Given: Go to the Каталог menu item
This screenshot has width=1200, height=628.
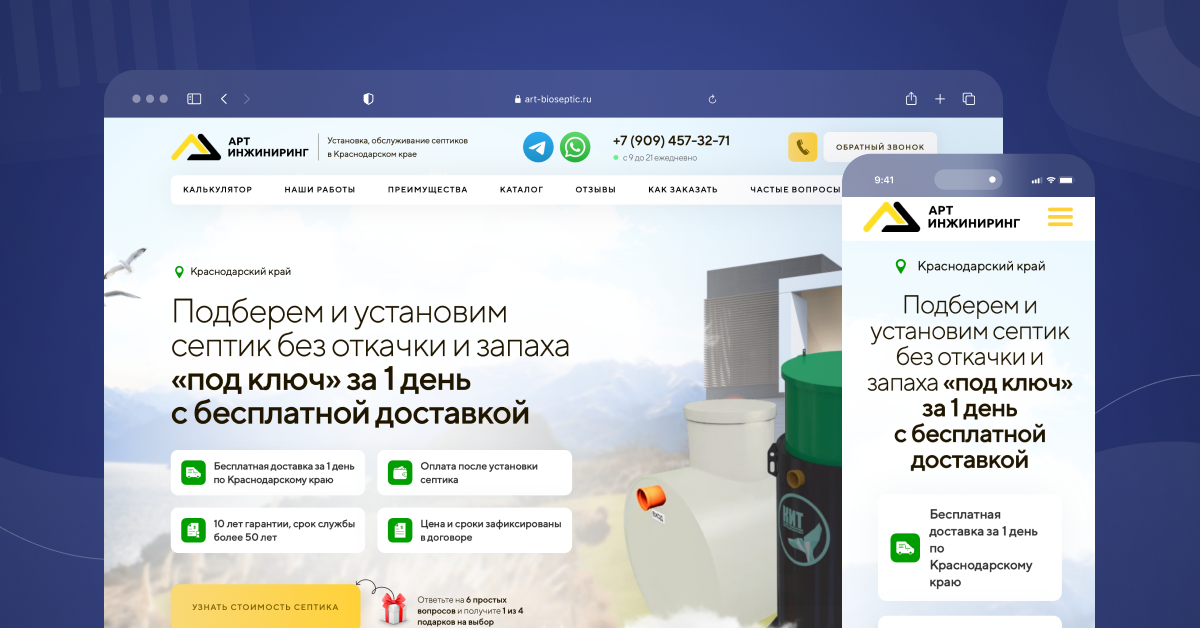Looking at the screenshot, I should tap(521, 189).
